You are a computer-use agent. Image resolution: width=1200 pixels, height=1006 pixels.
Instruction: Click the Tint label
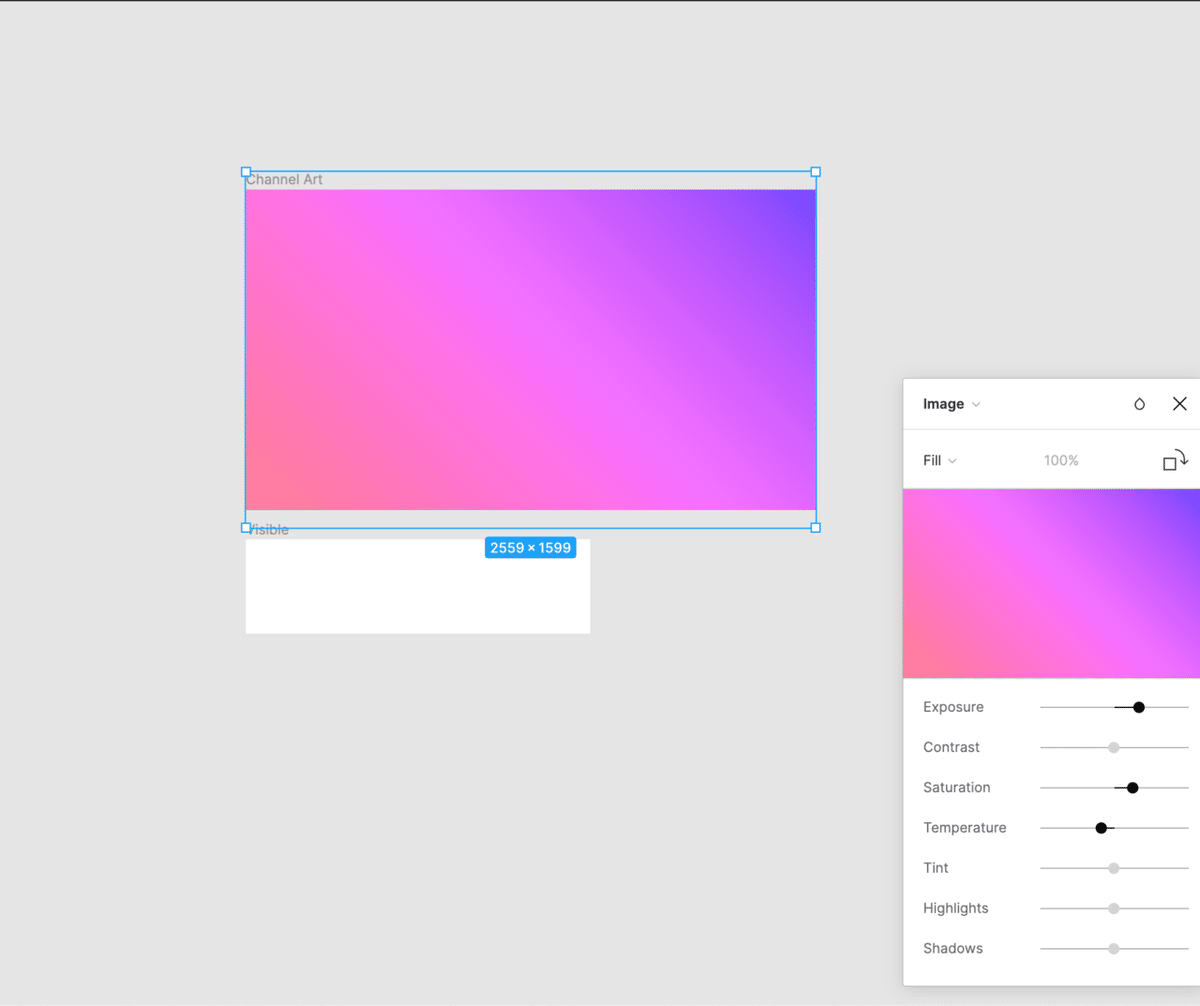click(936, 868)
